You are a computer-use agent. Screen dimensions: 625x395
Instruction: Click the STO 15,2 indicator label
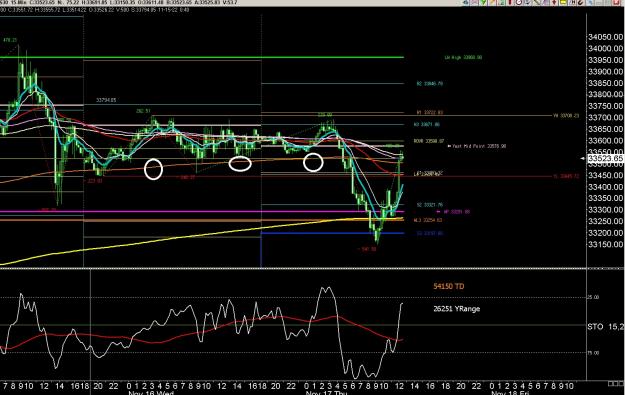605,327
